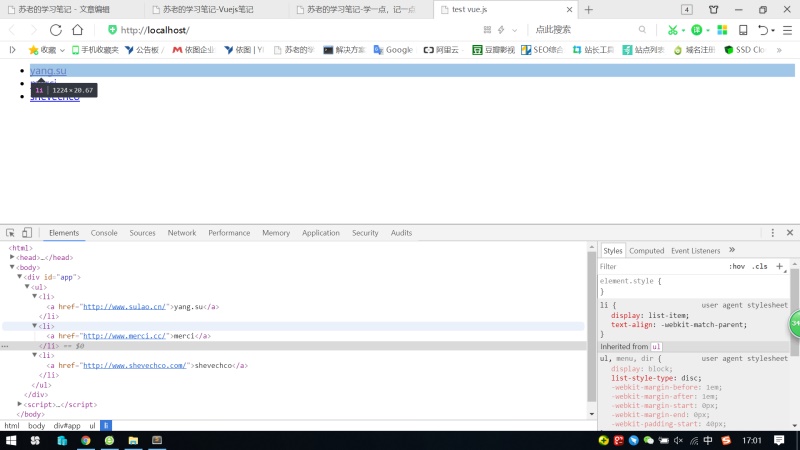Viewport: 800px width, 450px height.
Task: Open the browser hamburger menu
Action: (787, 30)
